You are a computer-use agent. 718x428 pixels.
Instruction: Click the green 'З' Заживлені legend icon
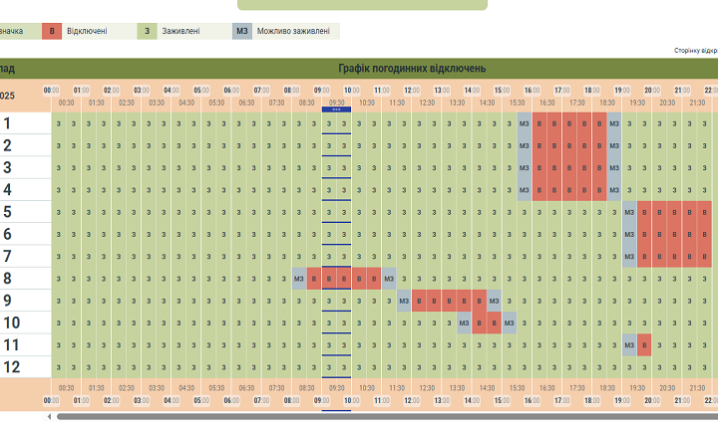(148, 31)
